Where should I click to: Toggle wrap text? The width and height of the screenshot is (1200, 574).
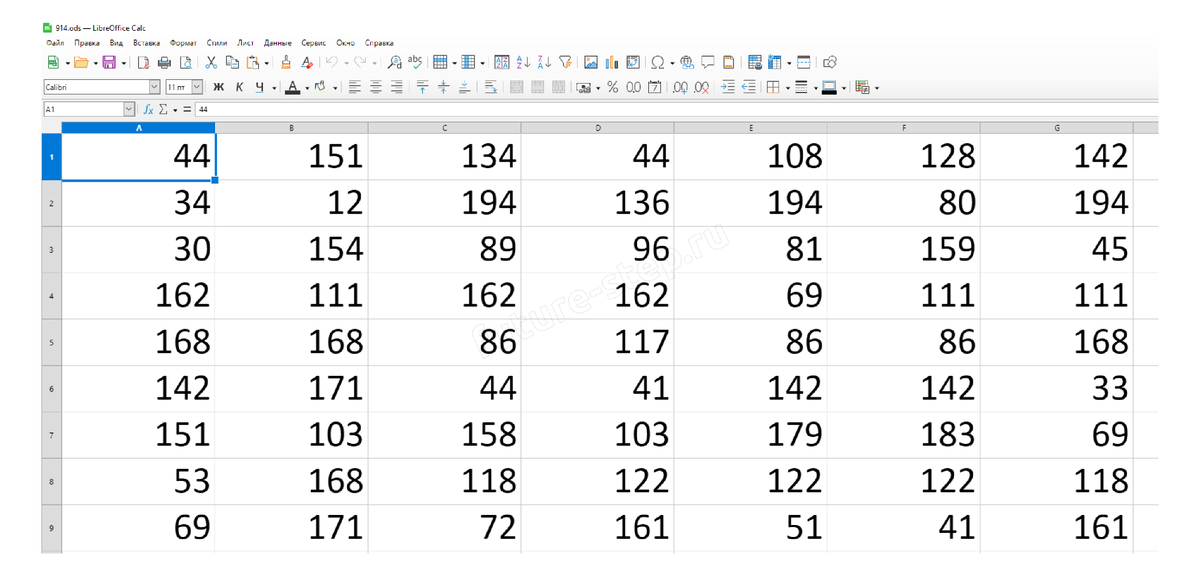pos(491,87)
